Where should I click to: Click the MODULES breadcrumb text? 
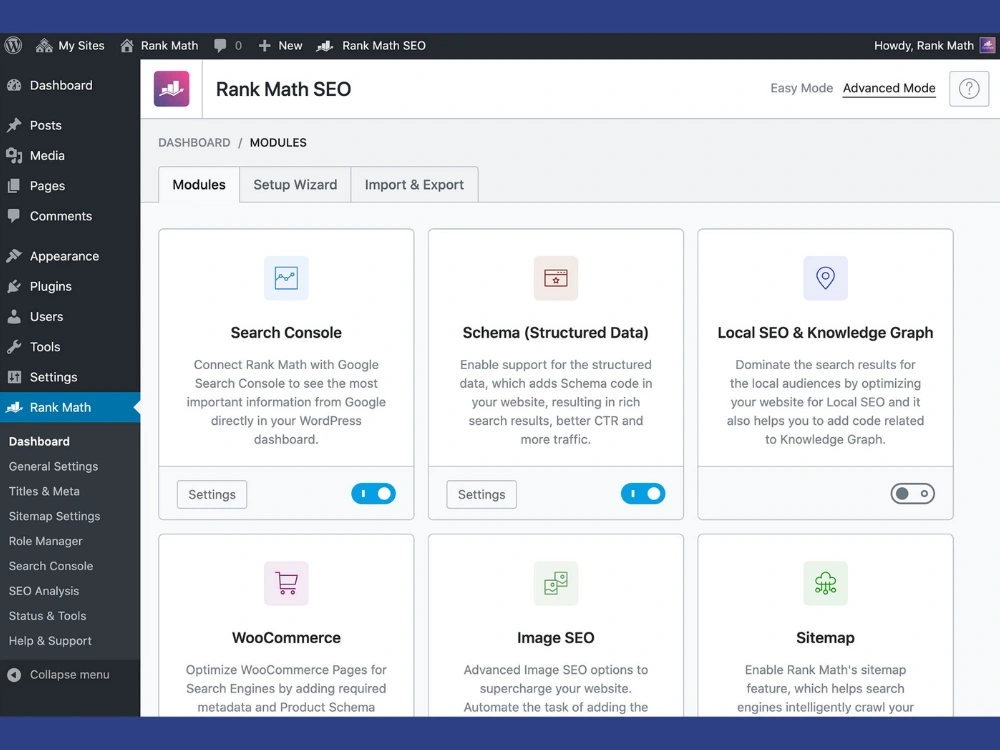pos(278,142)
